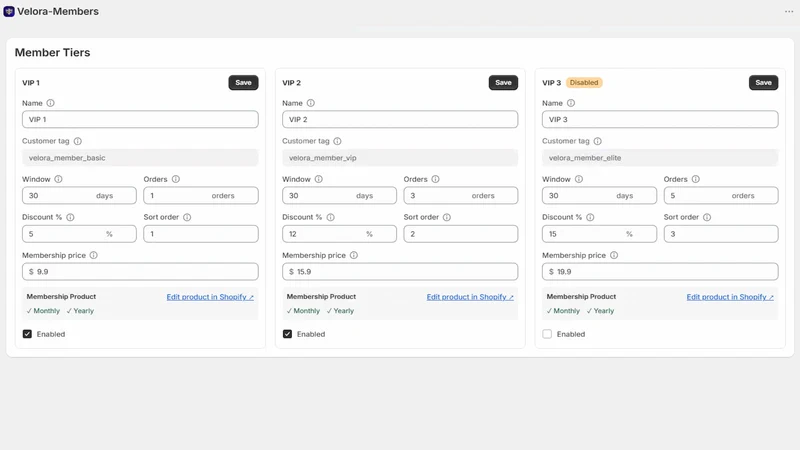The width and height of the screenshot is (800, 450).
Task: Click the Disabled badge on VIP 3
Action: tap(584, 83)
